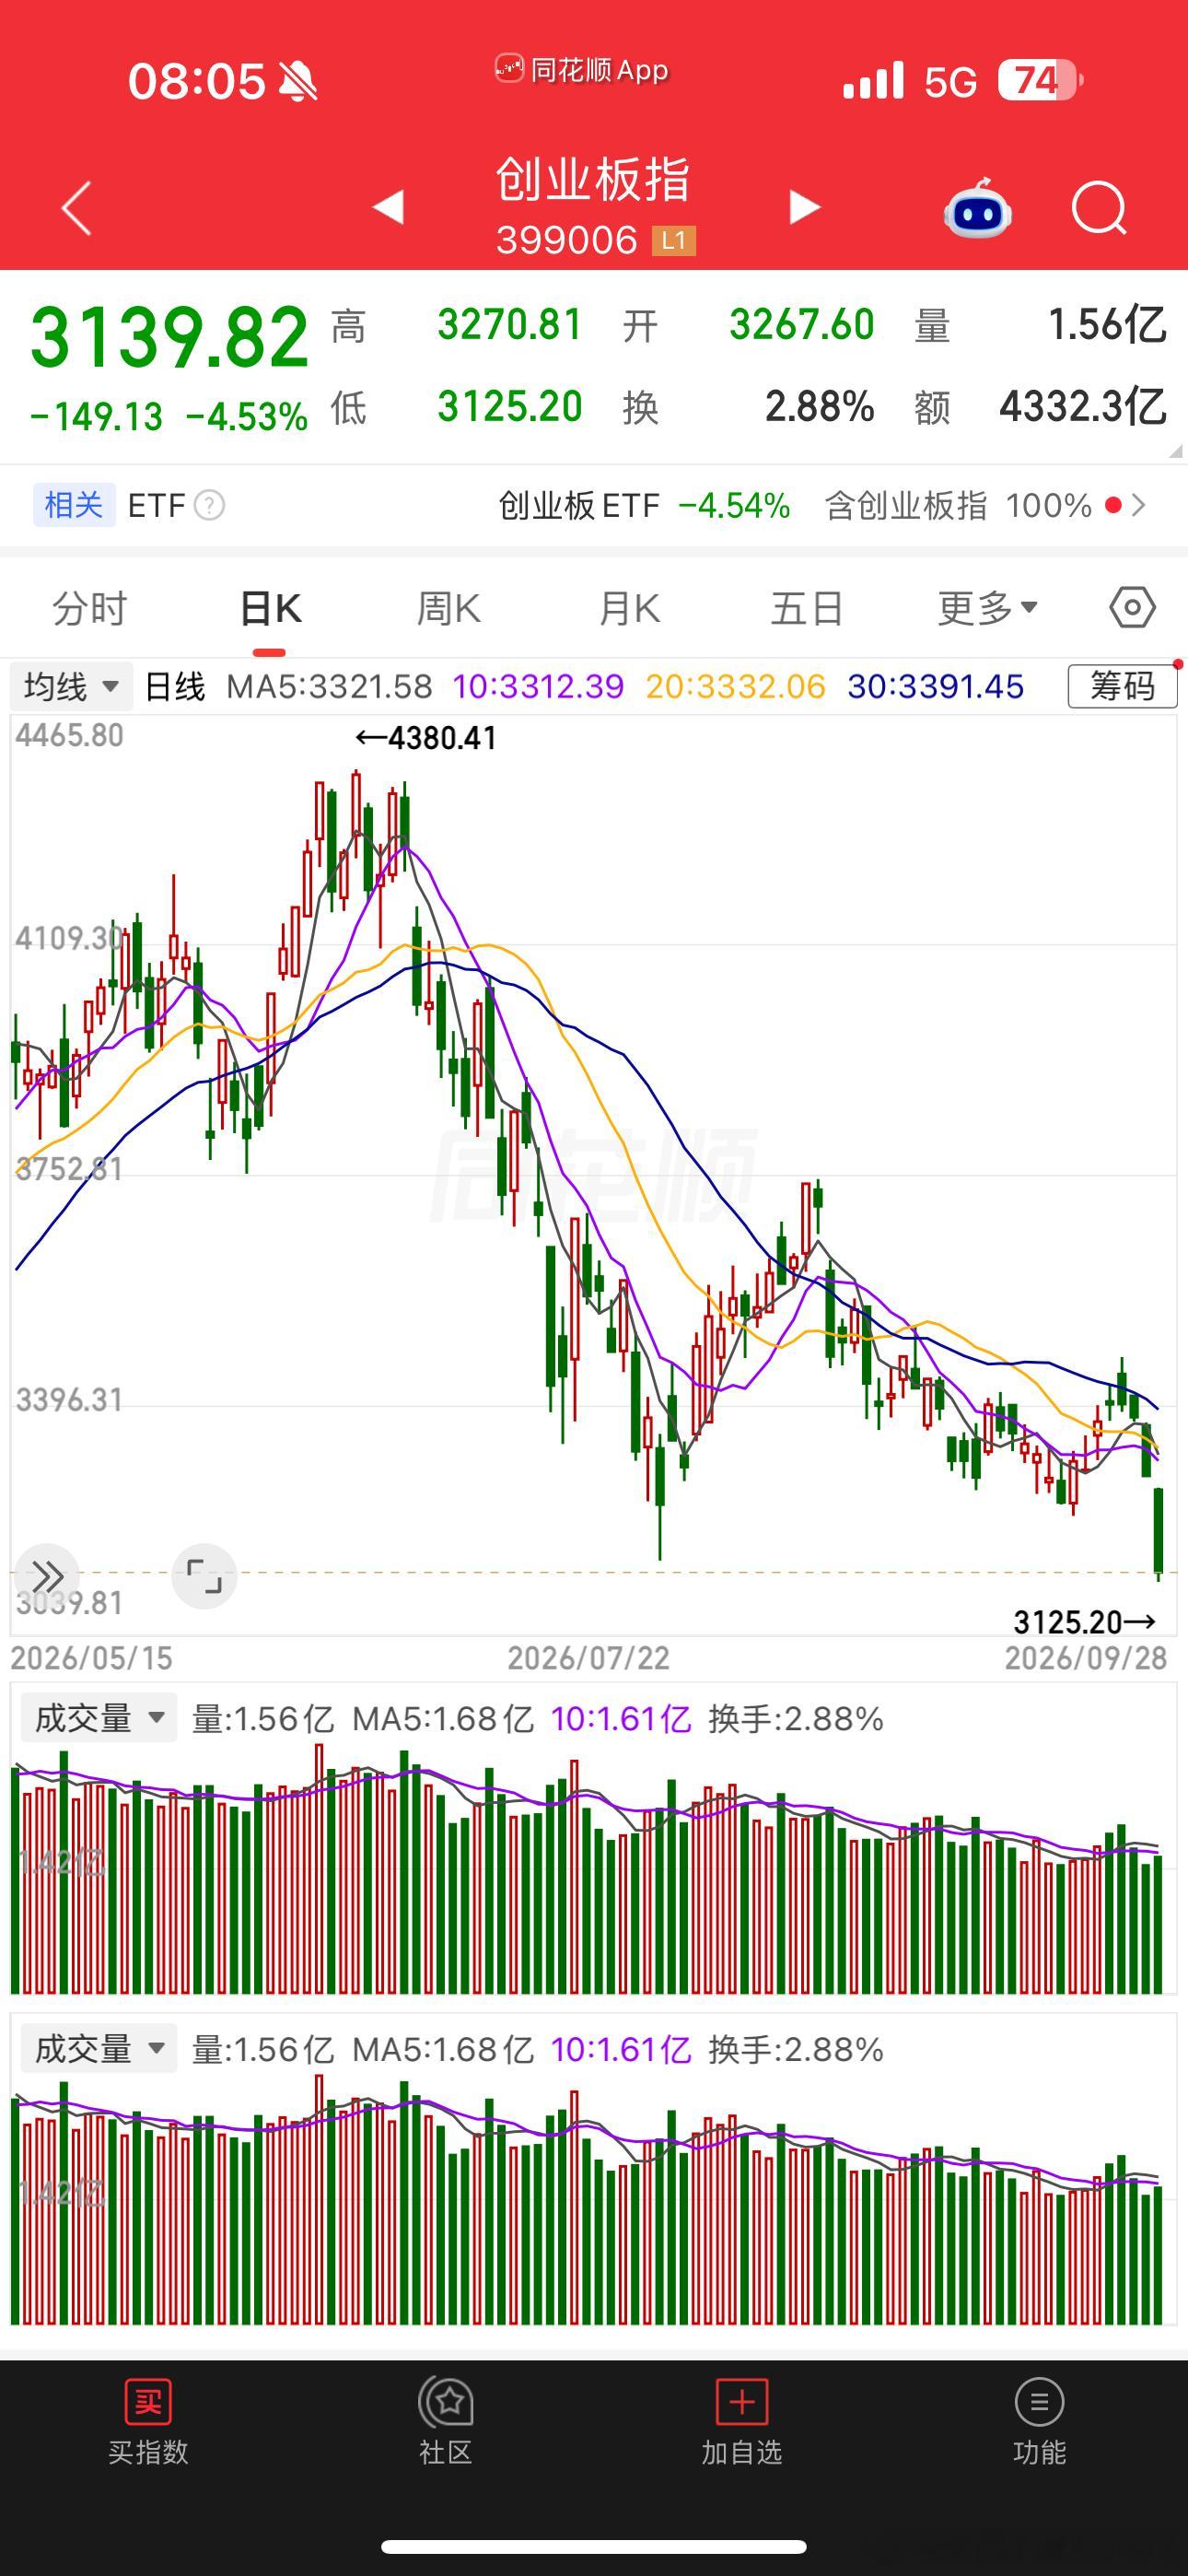This screenshot has height=2576, width=1188.
Task: Open the second 成交量 indicator dropdown
Action: click(x=98, y=2049)
